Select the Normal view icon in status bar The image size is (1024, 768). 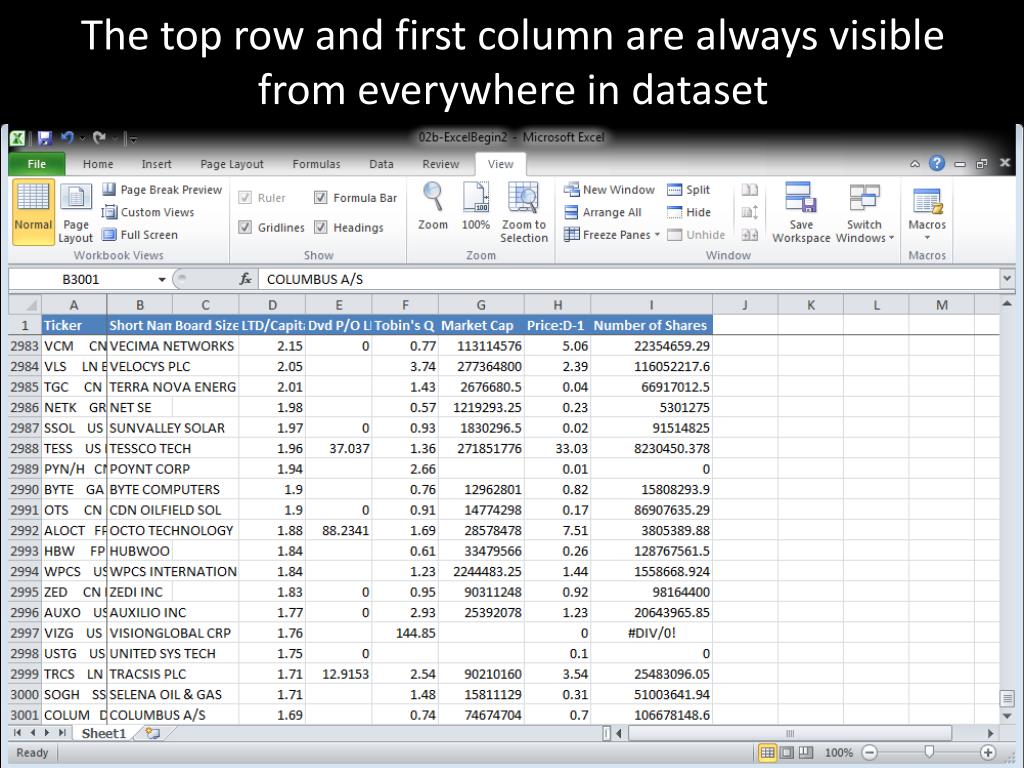point(767,752)
